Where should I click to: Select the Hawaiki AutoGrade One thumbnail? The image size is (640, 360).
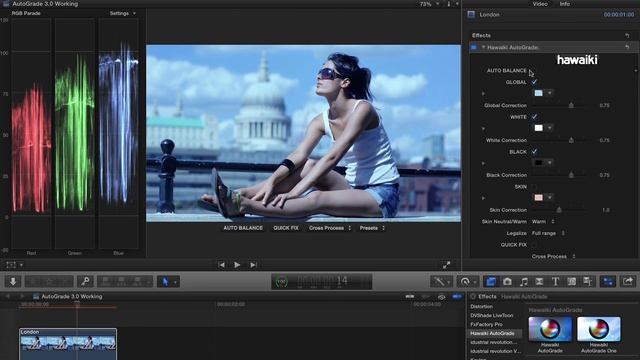coord(599,329)
